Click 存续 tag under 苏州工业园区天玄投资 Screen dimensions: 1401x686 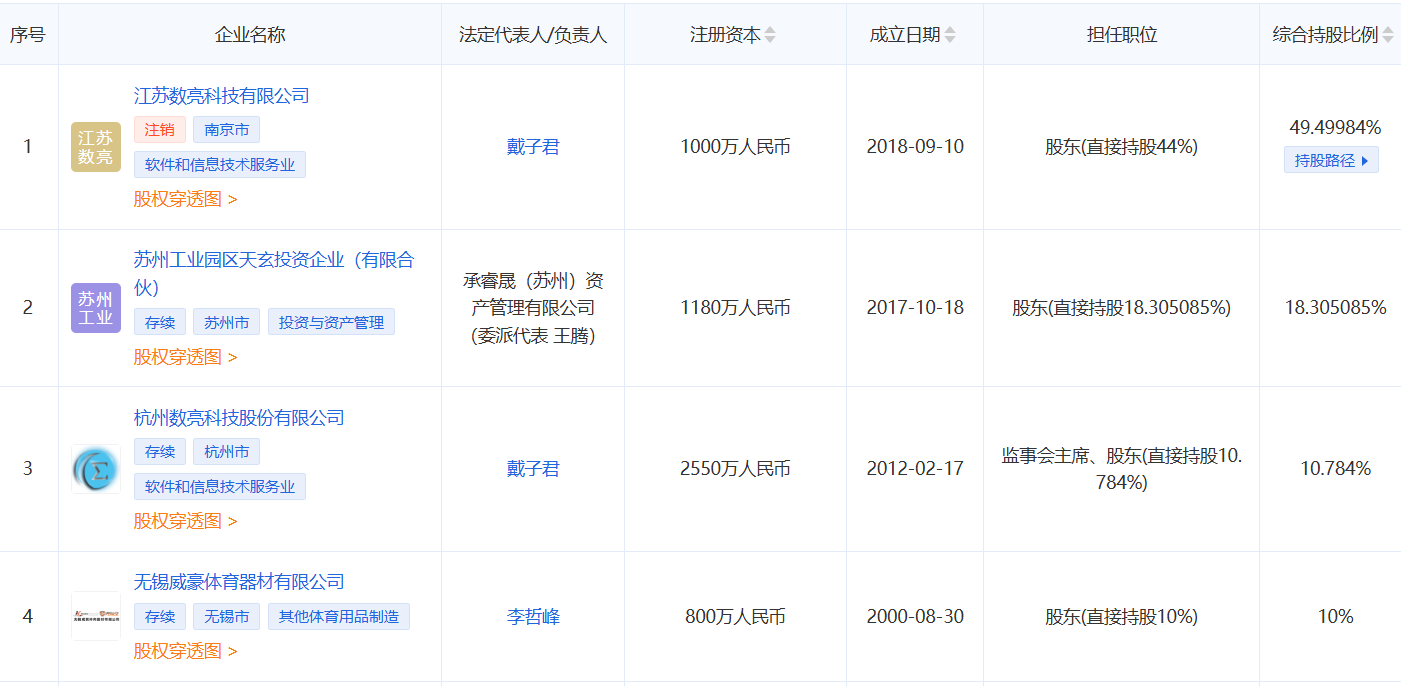[x=160, y=322]
